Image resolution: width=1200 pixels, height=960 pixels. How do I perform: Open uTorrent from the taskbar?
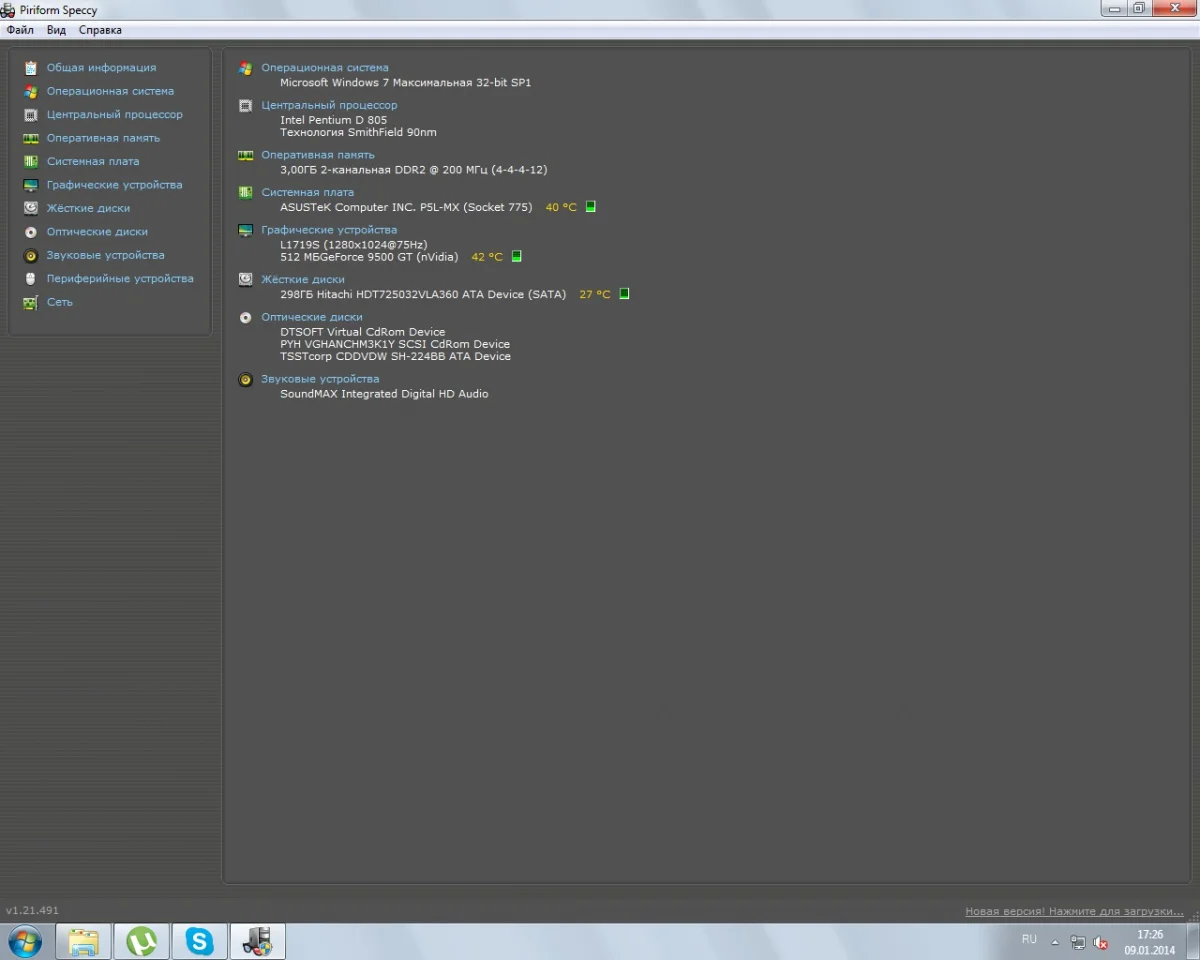142,942
